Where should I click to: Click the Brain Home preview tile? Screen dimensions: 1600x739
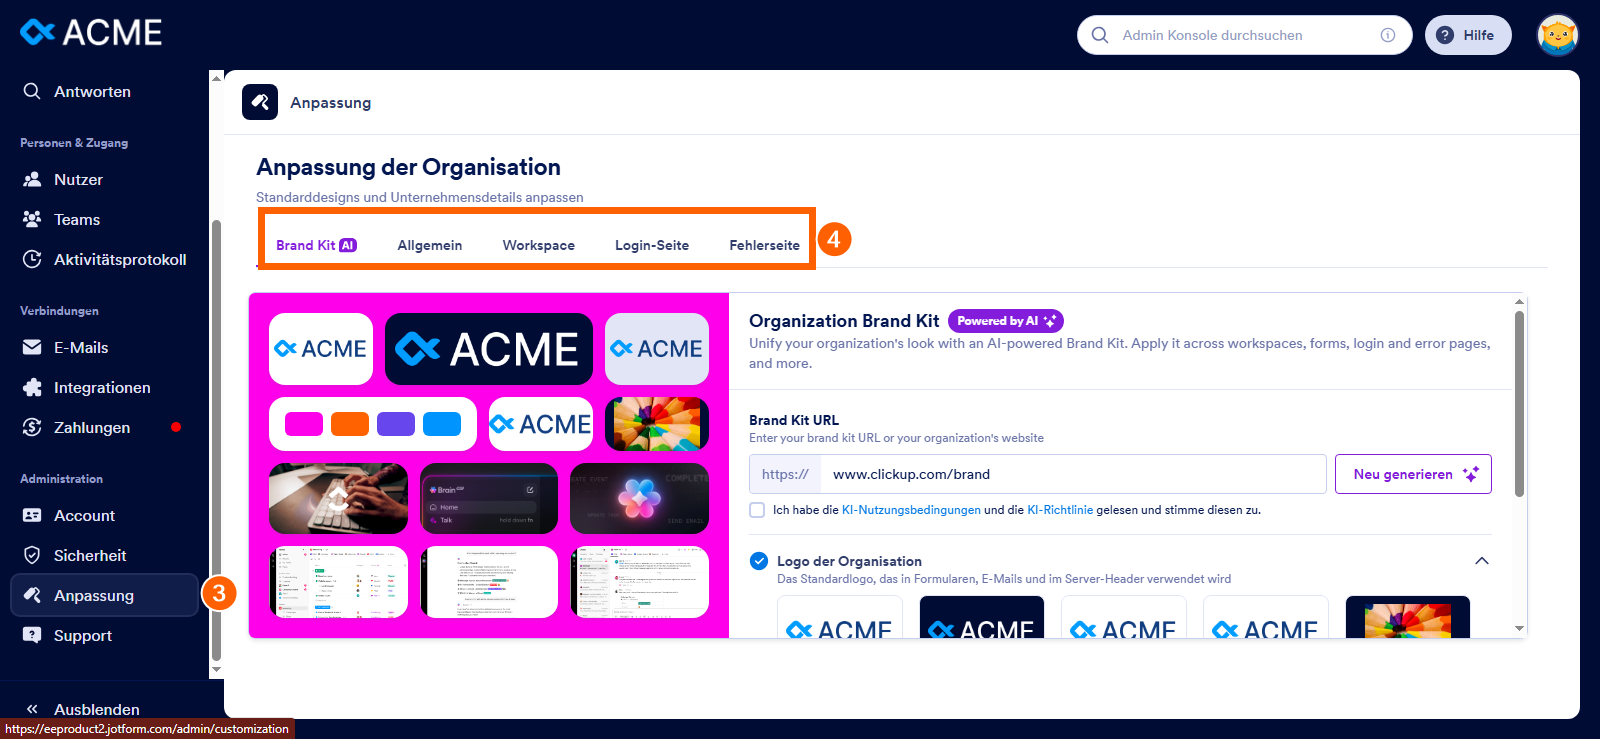[489, 498]
